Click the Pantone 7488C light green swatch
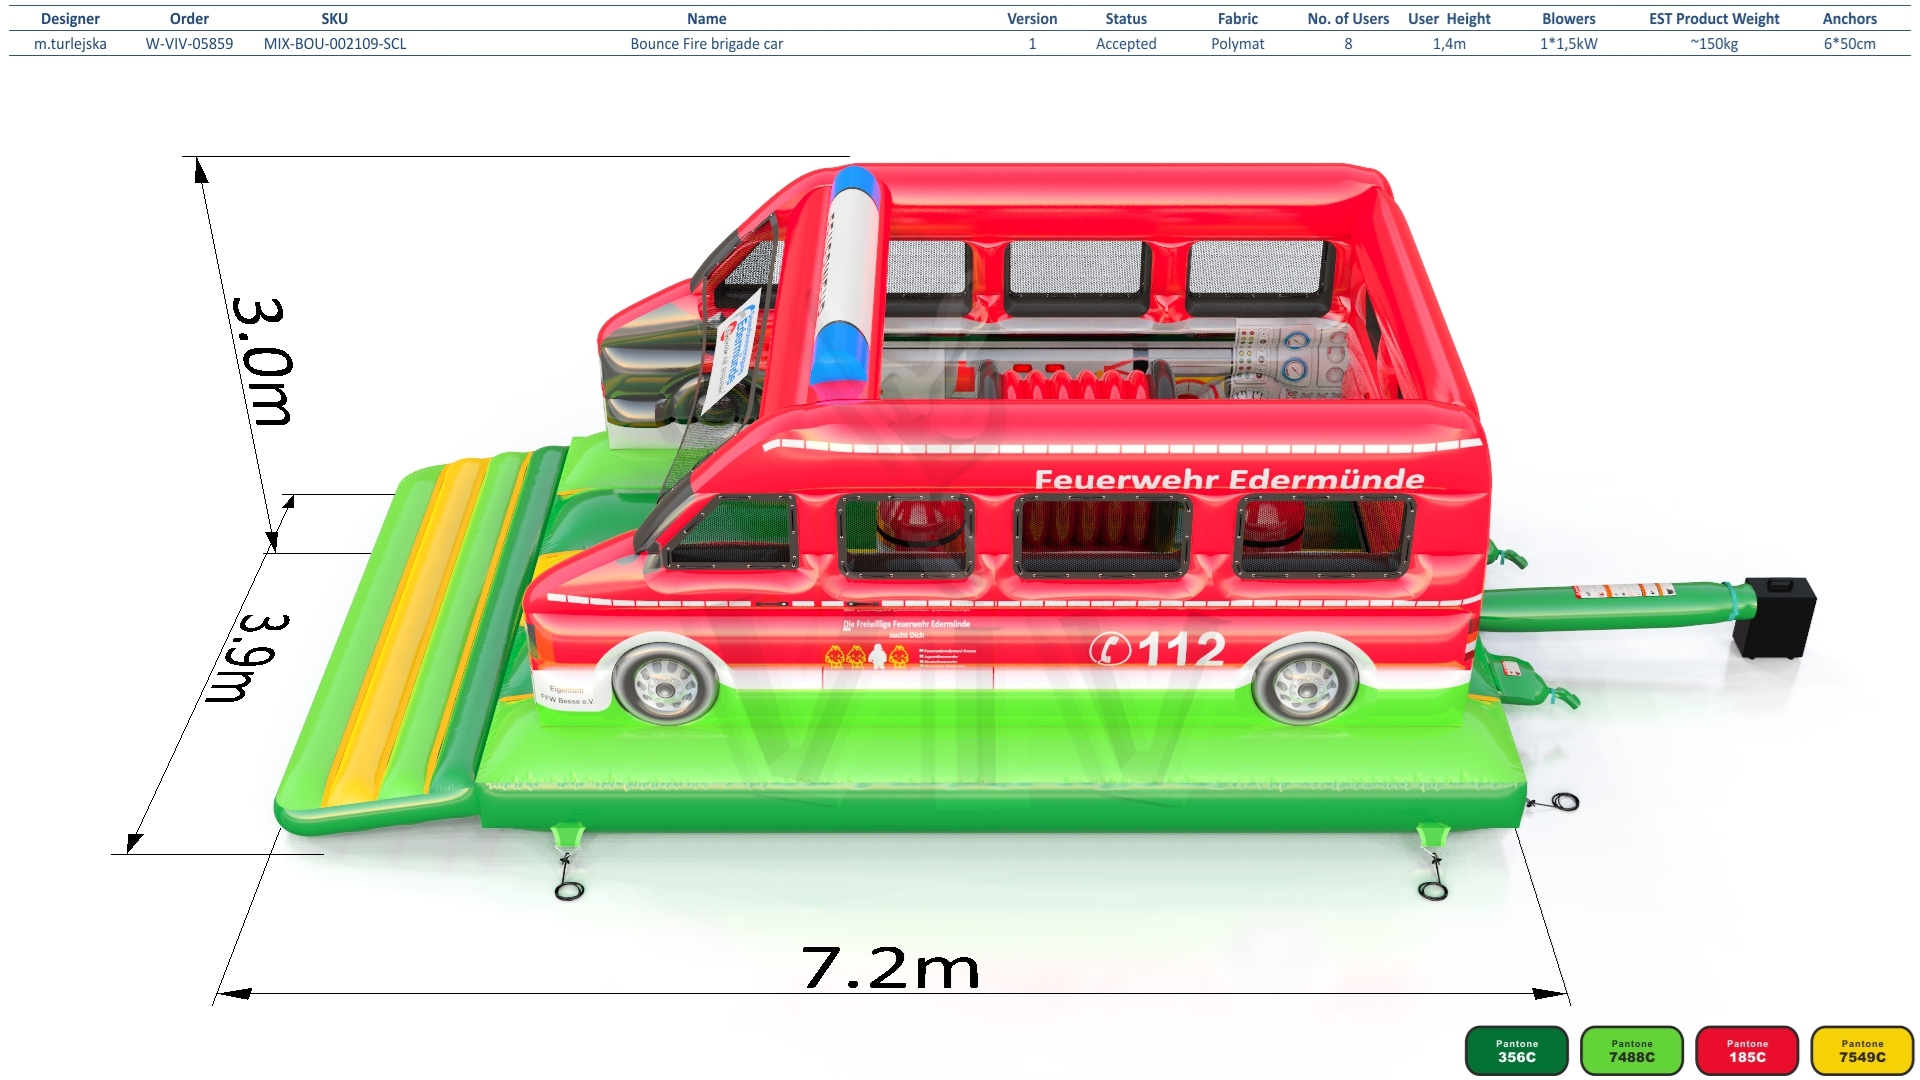This screenshot has height=1080, width=1920. pos(1631,1050)
